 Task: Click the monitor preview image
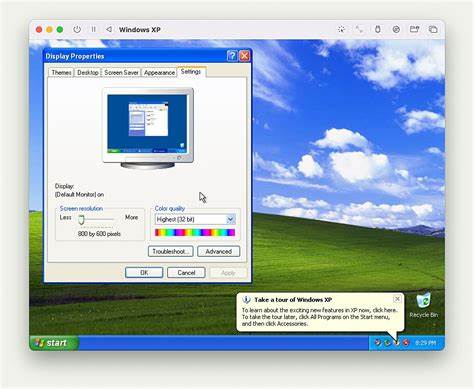148,128
